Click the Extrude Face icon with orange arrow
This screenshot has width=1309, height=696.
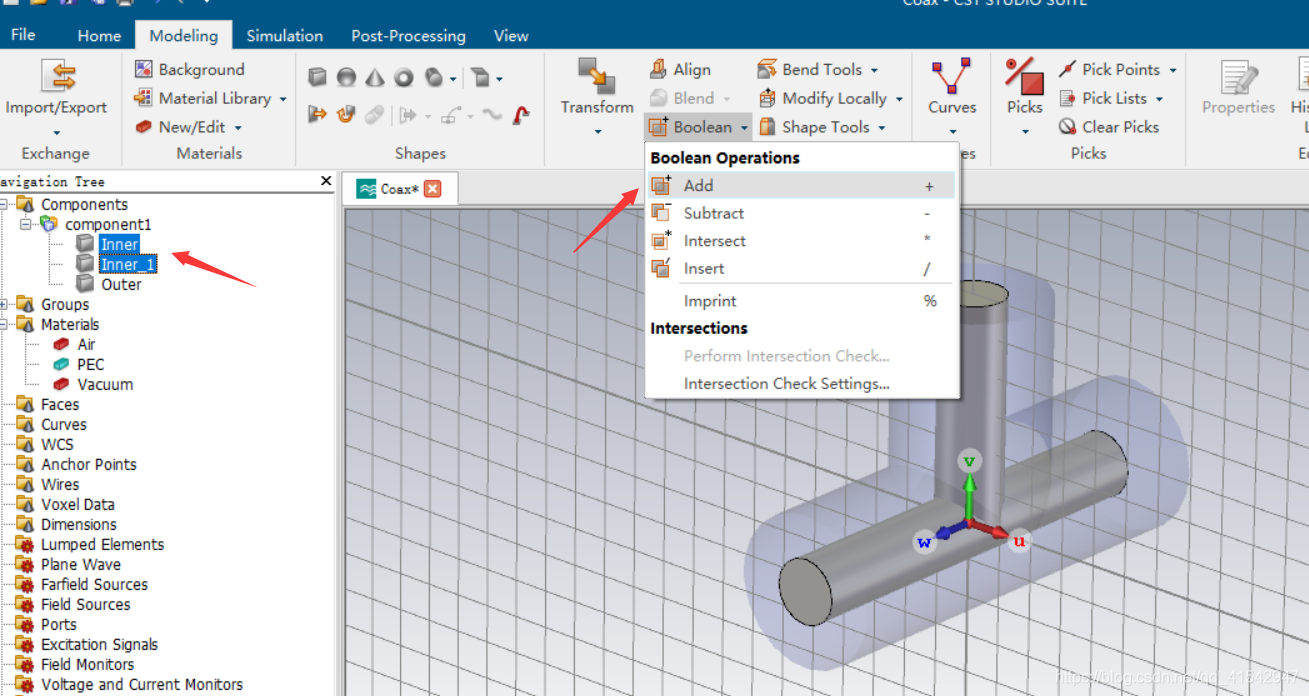point(318,115)
